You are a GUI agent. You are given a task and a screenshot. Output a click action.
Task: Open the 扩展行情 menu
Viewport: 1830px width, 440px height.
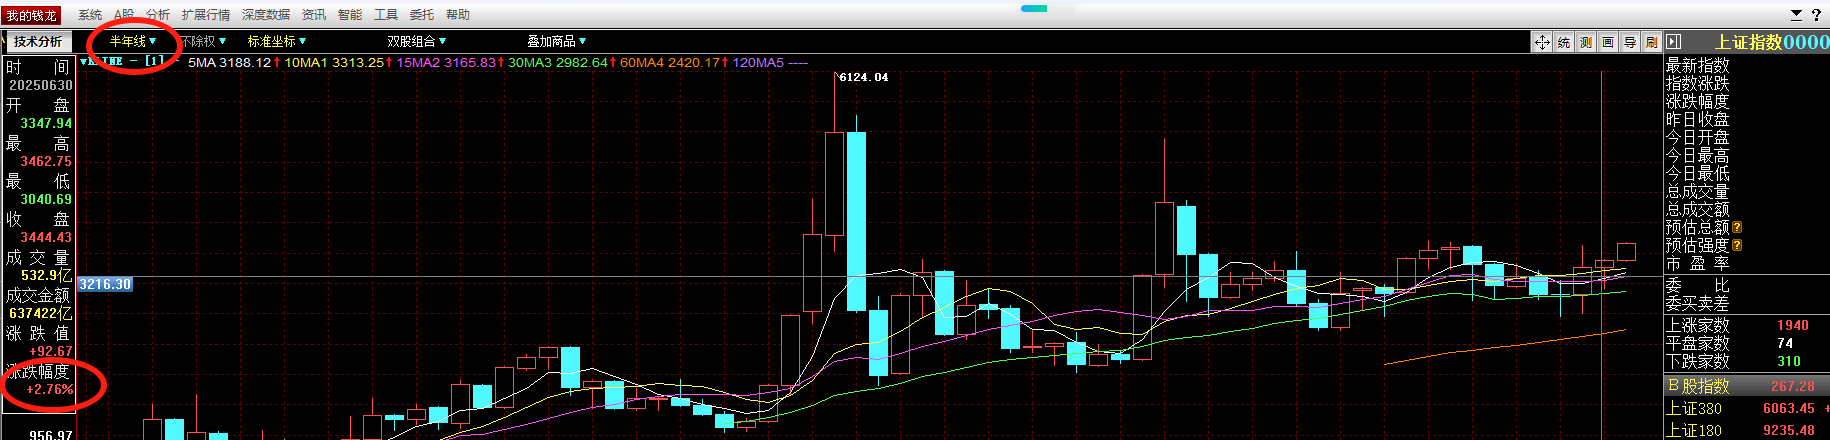click(x=206, y=15)
